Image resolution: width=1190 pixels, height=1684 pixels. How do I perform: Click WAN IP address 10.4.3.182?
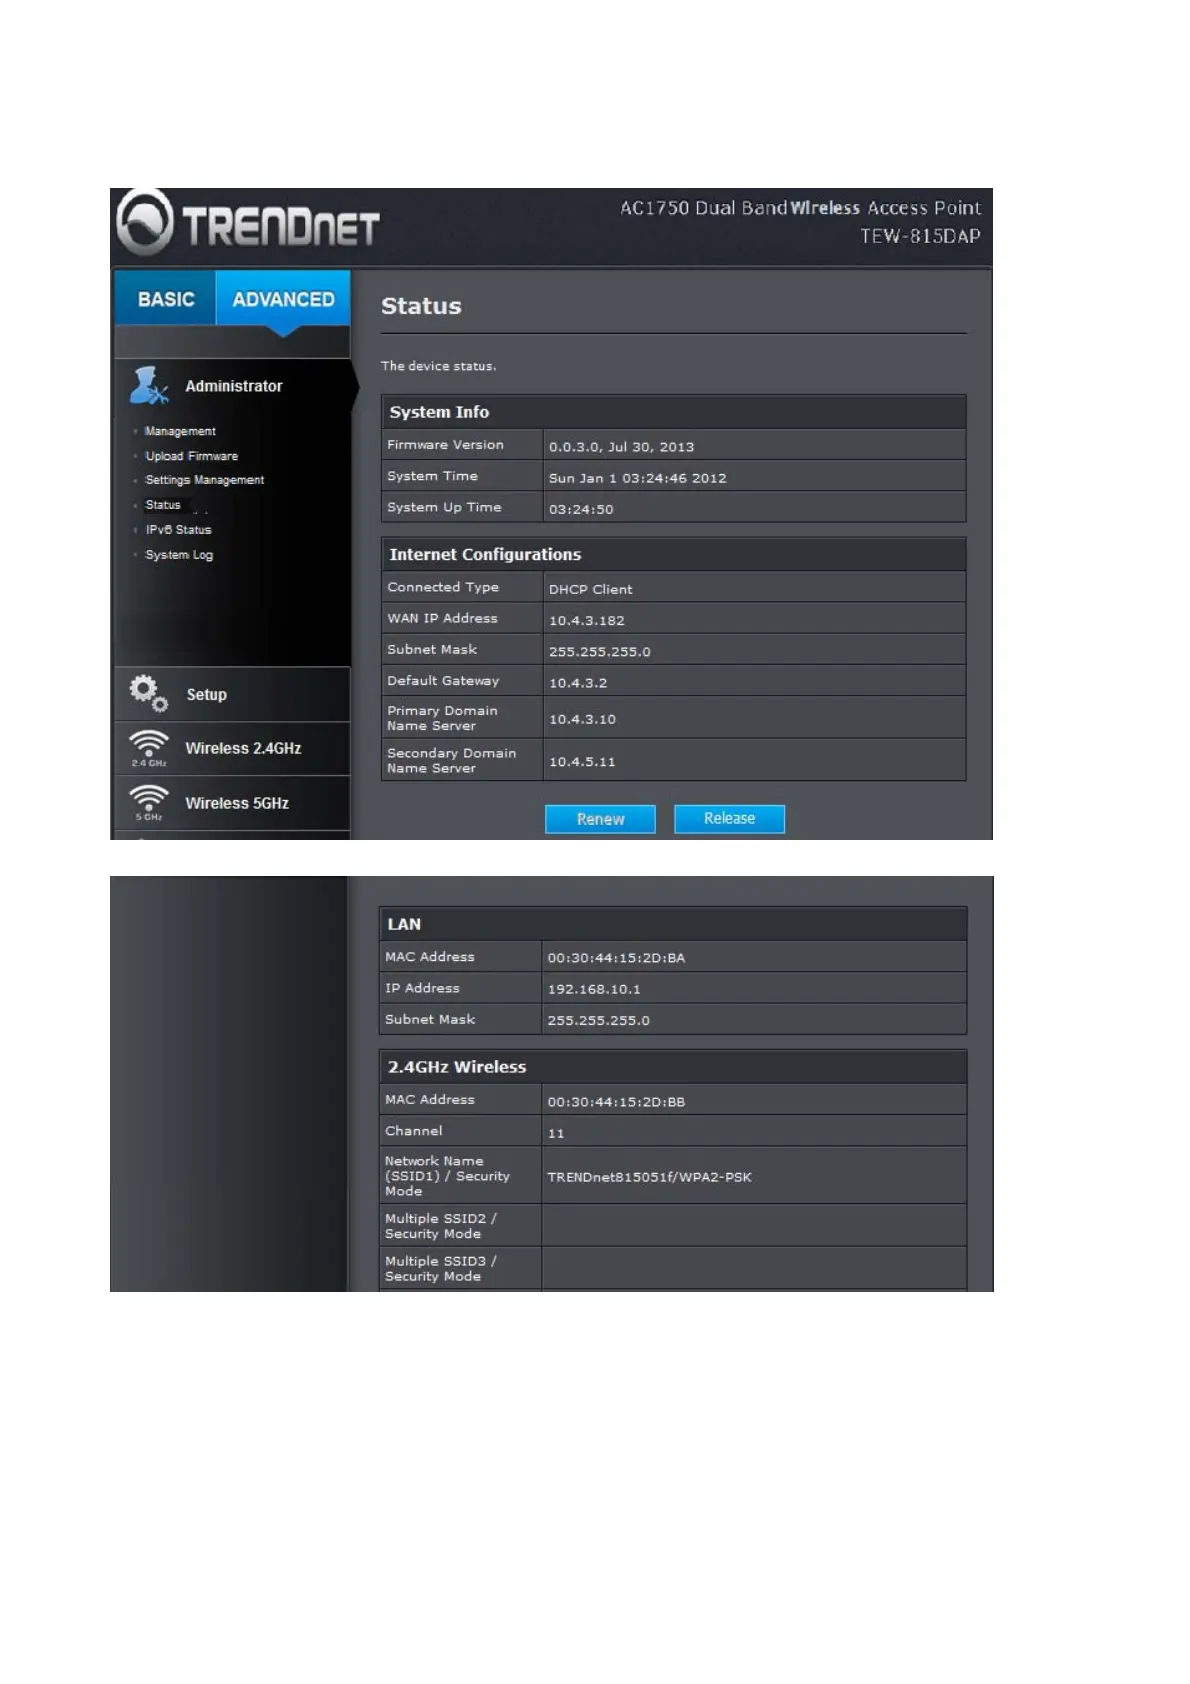[x=586, y=620]
